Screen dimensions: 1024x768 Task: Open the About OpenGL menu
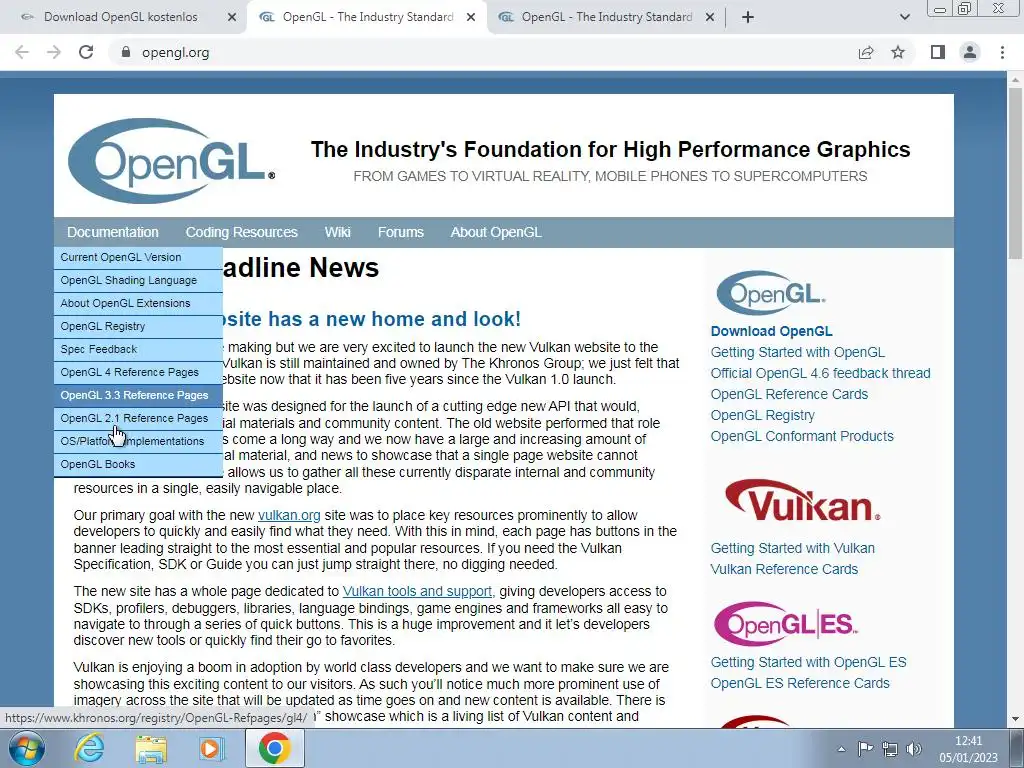496,232
